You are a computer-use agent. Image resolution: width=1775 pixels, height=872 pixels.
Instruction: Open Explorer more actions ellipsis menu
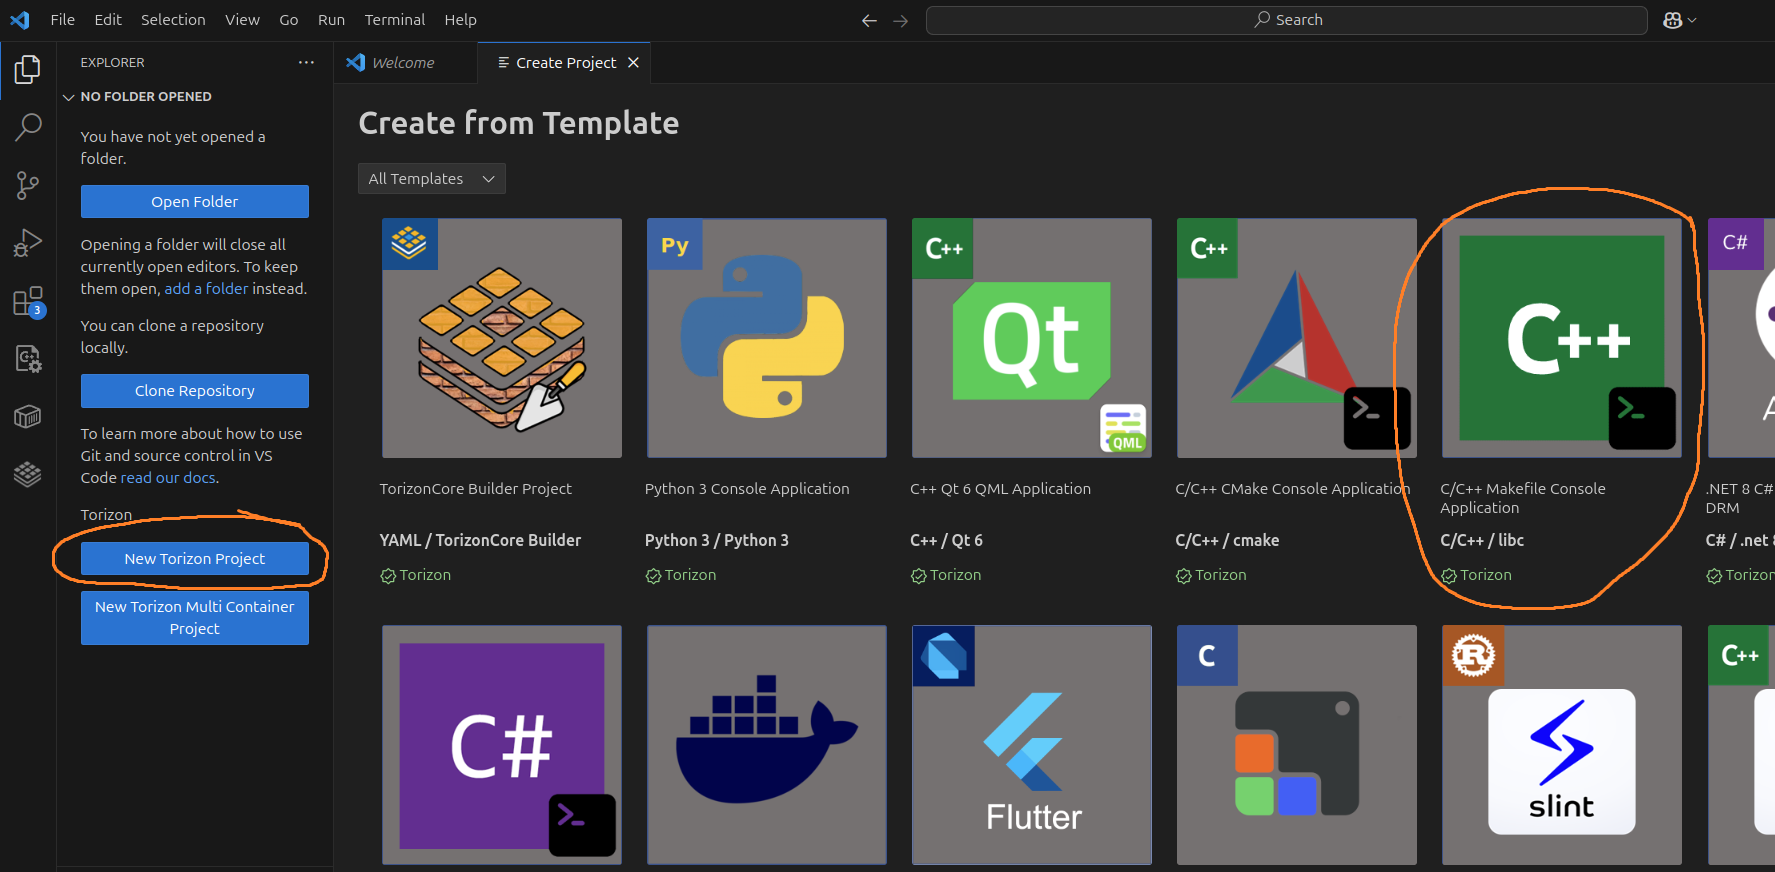(x=306, y=62)
